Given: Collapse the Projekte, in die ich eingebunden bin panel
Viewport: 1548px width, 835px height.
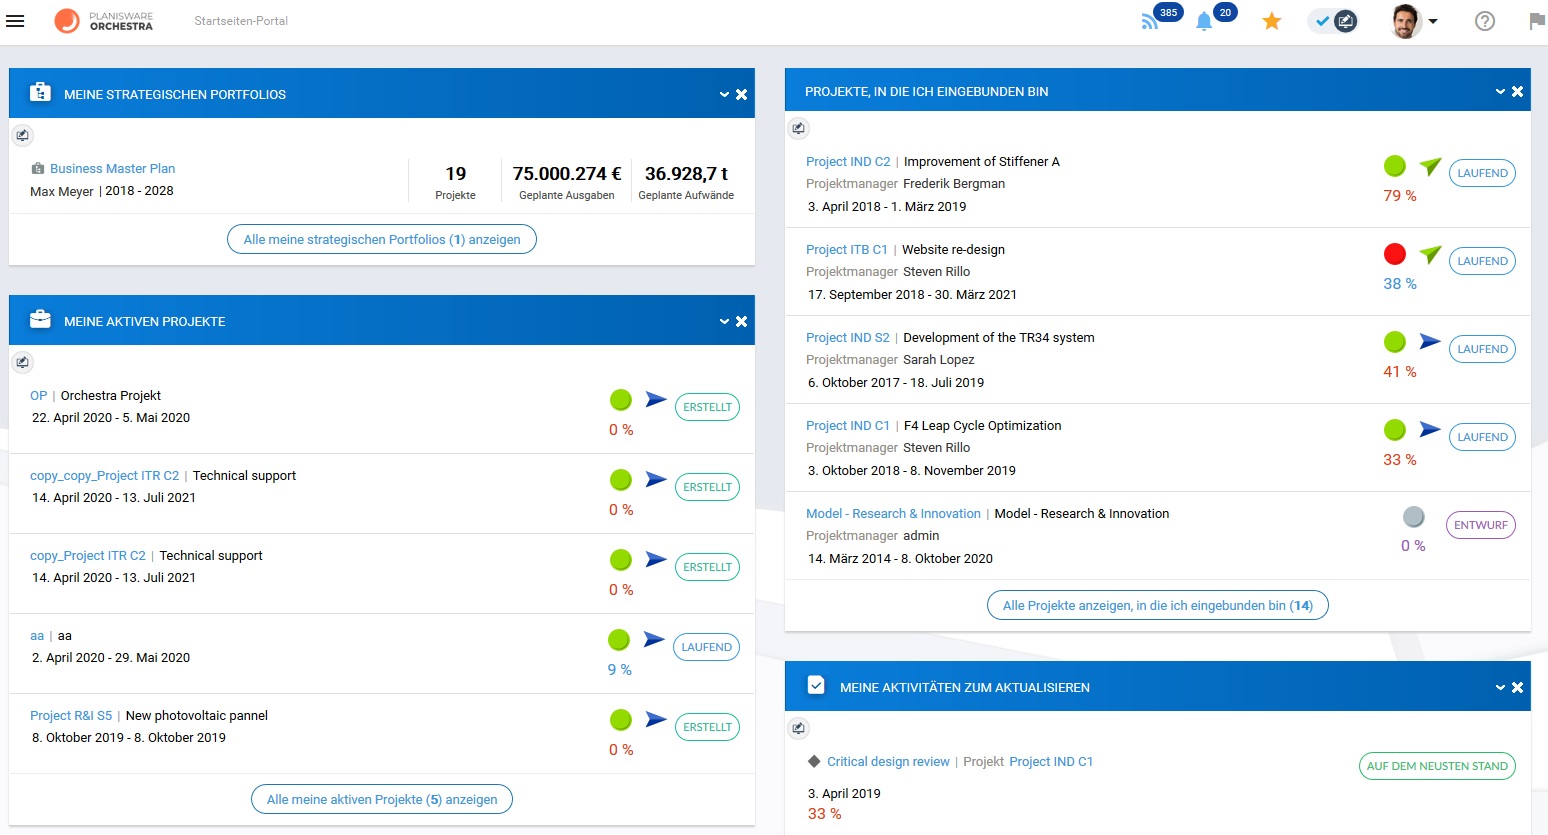Looking at the screenshot, I should [1500, 92].
